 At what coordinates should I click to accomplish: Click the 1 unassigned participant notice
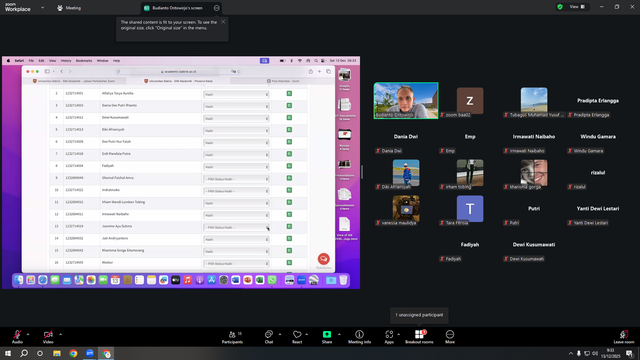[x=419, y=315]
